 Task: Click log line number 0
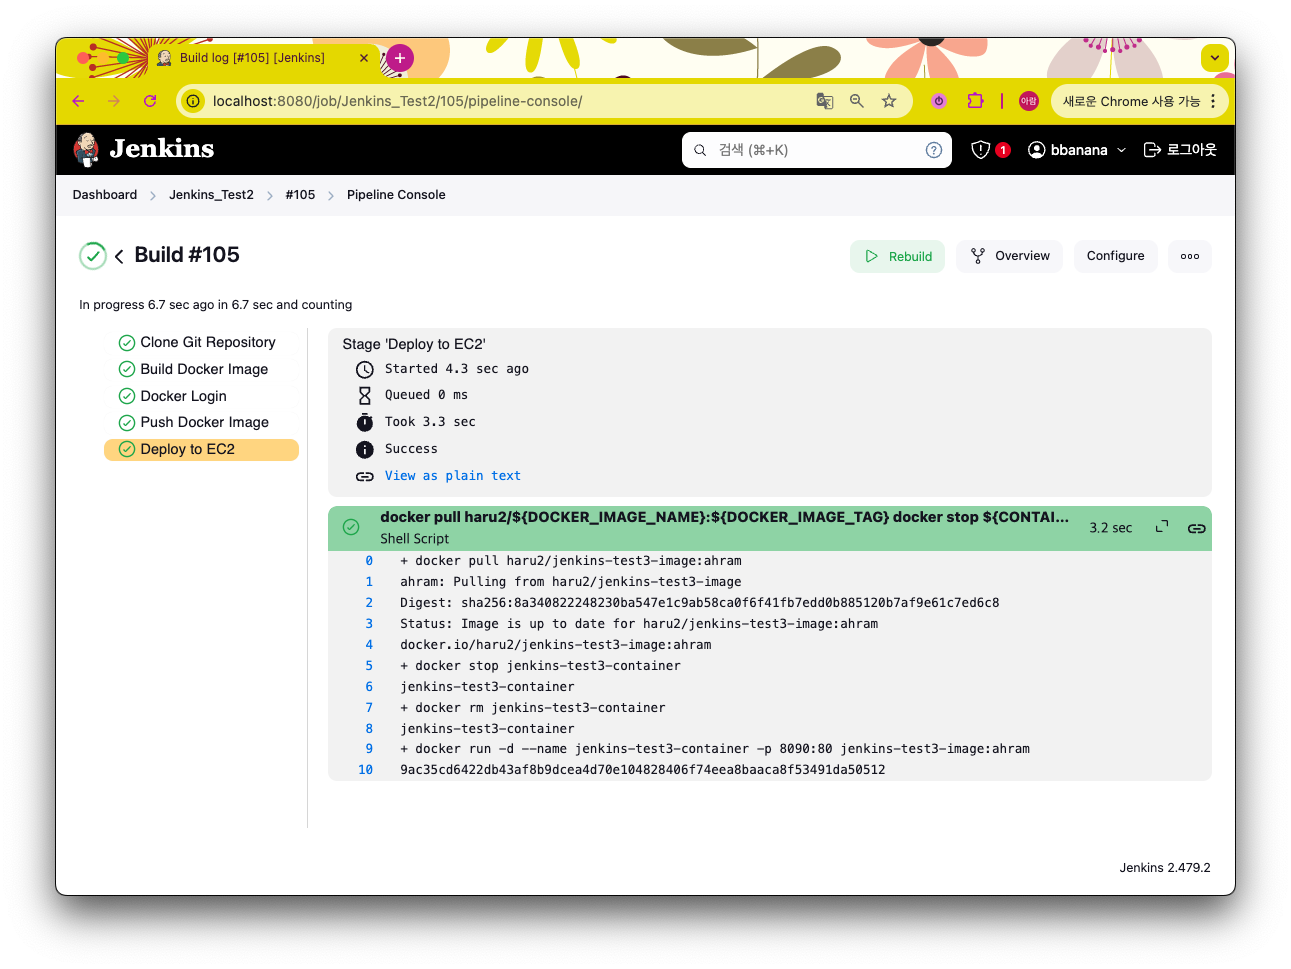pyautogui.click(x=369, y=561)
